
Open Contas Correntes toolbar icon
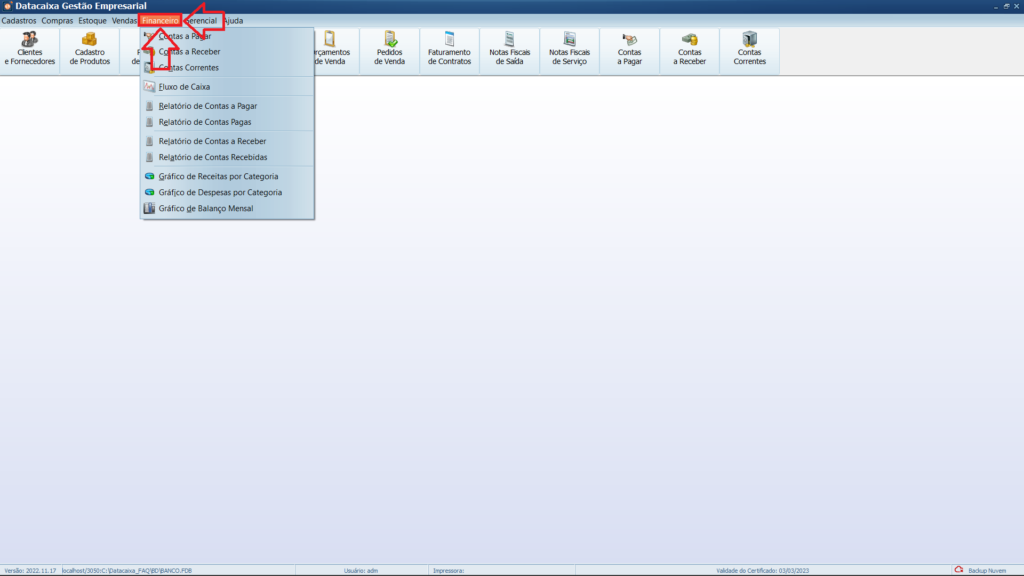click(x=749, y=50)
